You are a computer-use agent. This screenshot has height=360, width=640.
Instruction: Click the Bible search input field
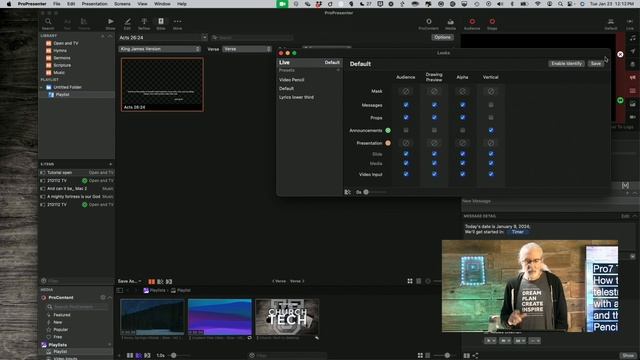pos(252,38)
